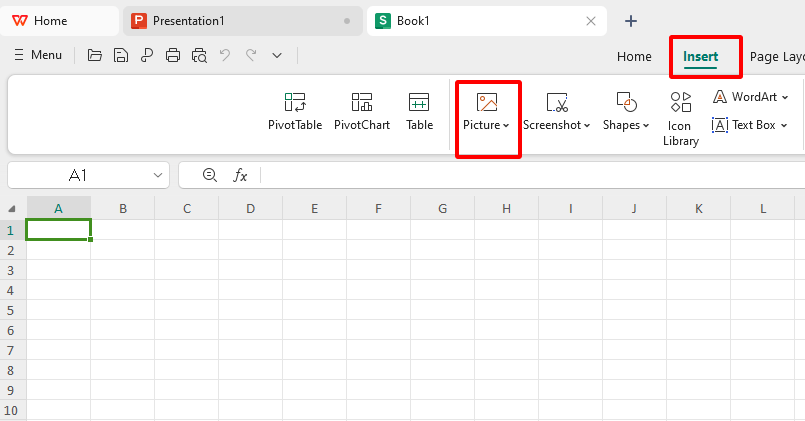Expand the Screenshot dropdown arrow
Screen dimensions: 805x421
[x=587, y=126]
